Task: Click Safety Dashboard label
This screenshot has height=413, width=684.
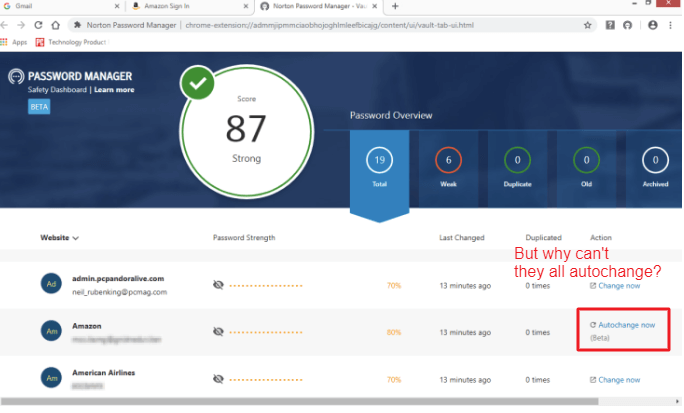Action: click(57, 90)
